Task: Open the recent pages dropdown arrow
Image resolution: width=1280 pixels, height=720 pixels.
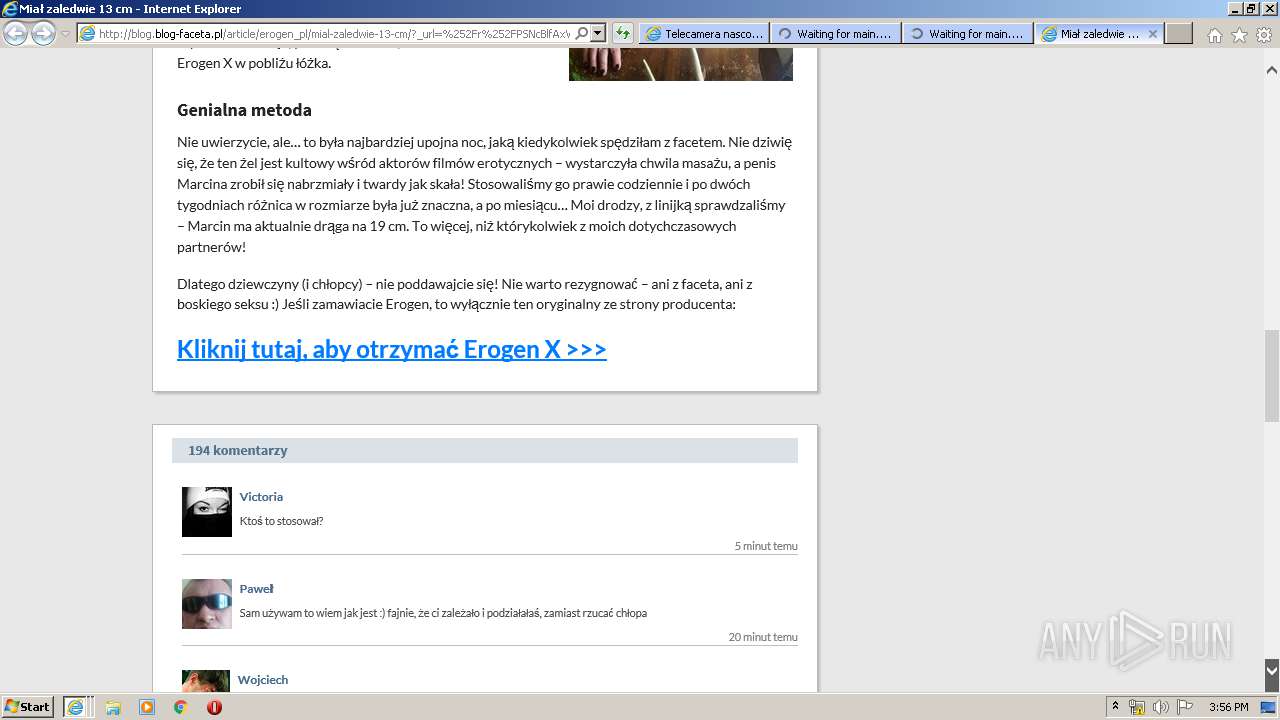Action: (66, 34)
